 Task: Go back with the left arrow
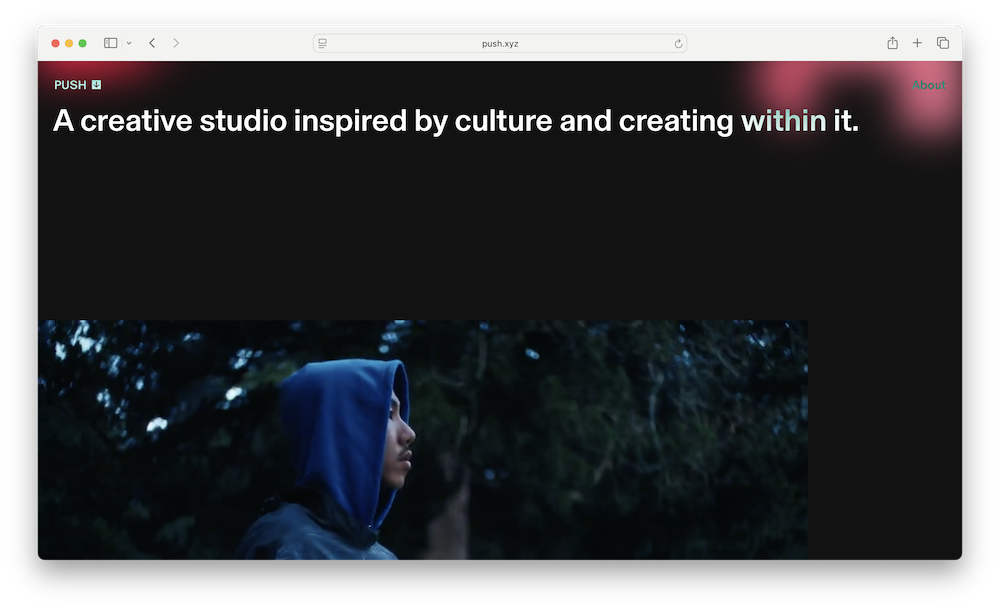coord(152,43)
